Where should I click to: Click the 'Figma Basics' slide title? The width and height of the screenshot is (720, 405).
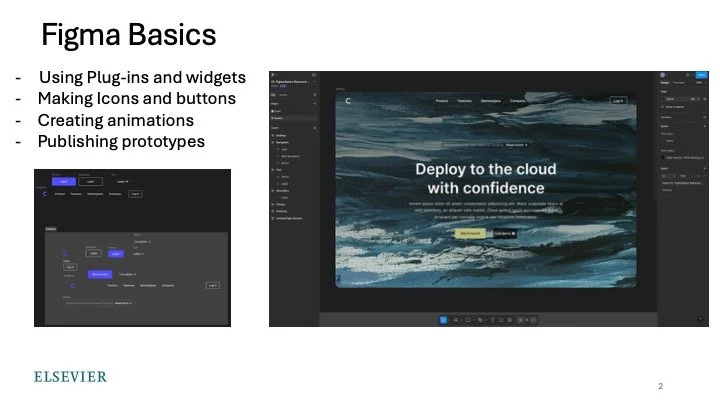(x=129, y=35)
